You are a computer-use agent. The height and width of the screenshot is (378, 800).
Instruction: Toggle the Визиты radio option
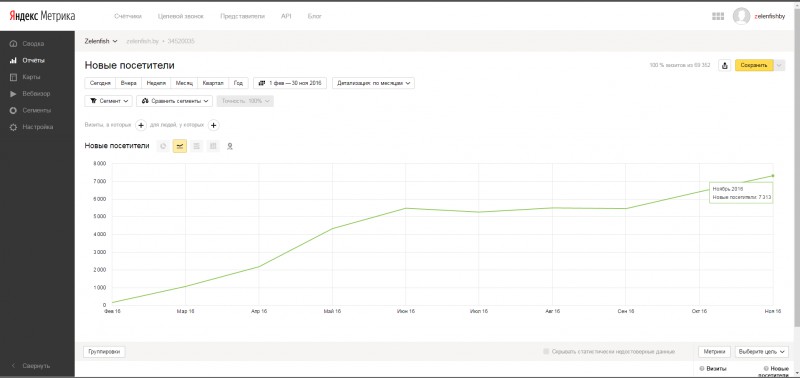pyautogui.click(x=702, y=368)
